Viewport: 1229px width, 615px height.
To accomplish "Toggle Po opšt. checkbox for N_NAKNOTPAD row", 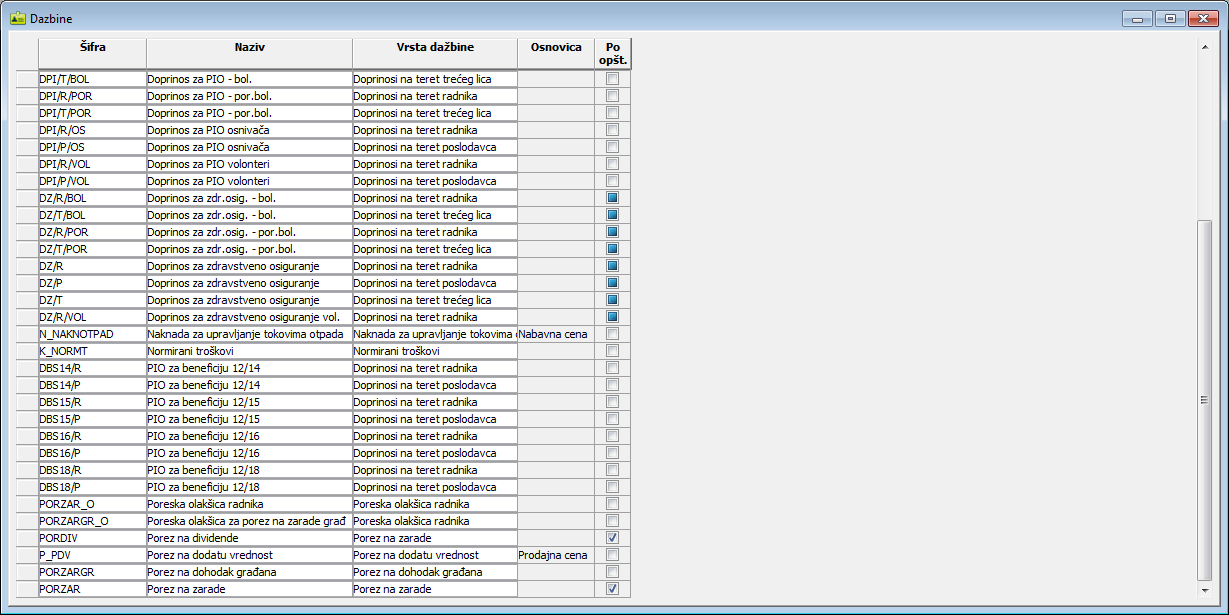I will [612, 334].
